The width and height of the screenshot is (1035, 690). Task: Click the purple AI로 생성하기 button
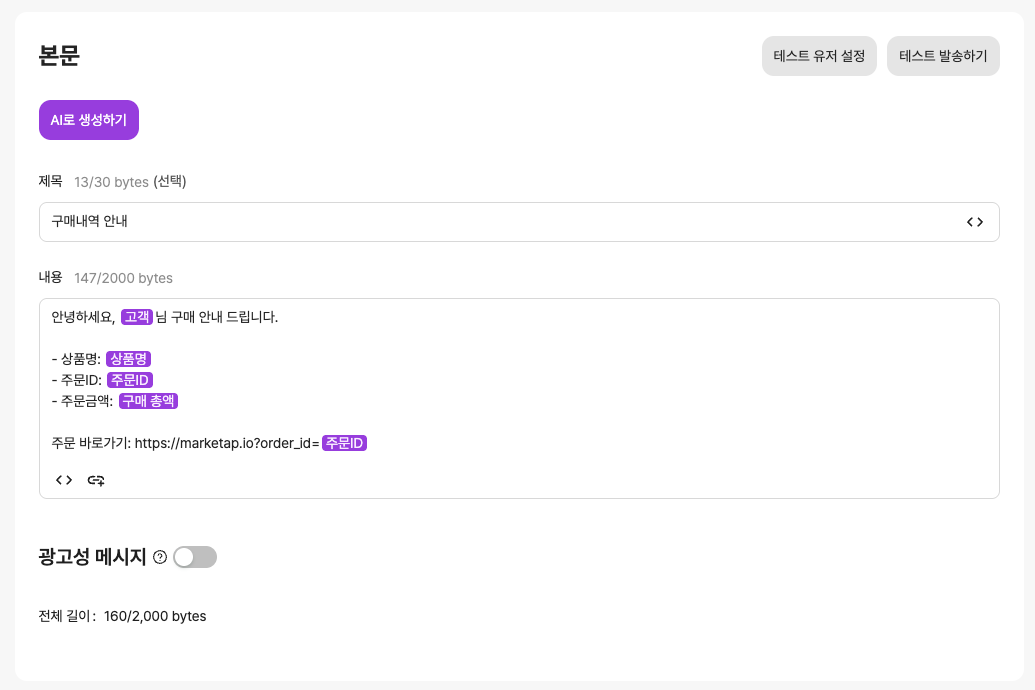point(89,120)
